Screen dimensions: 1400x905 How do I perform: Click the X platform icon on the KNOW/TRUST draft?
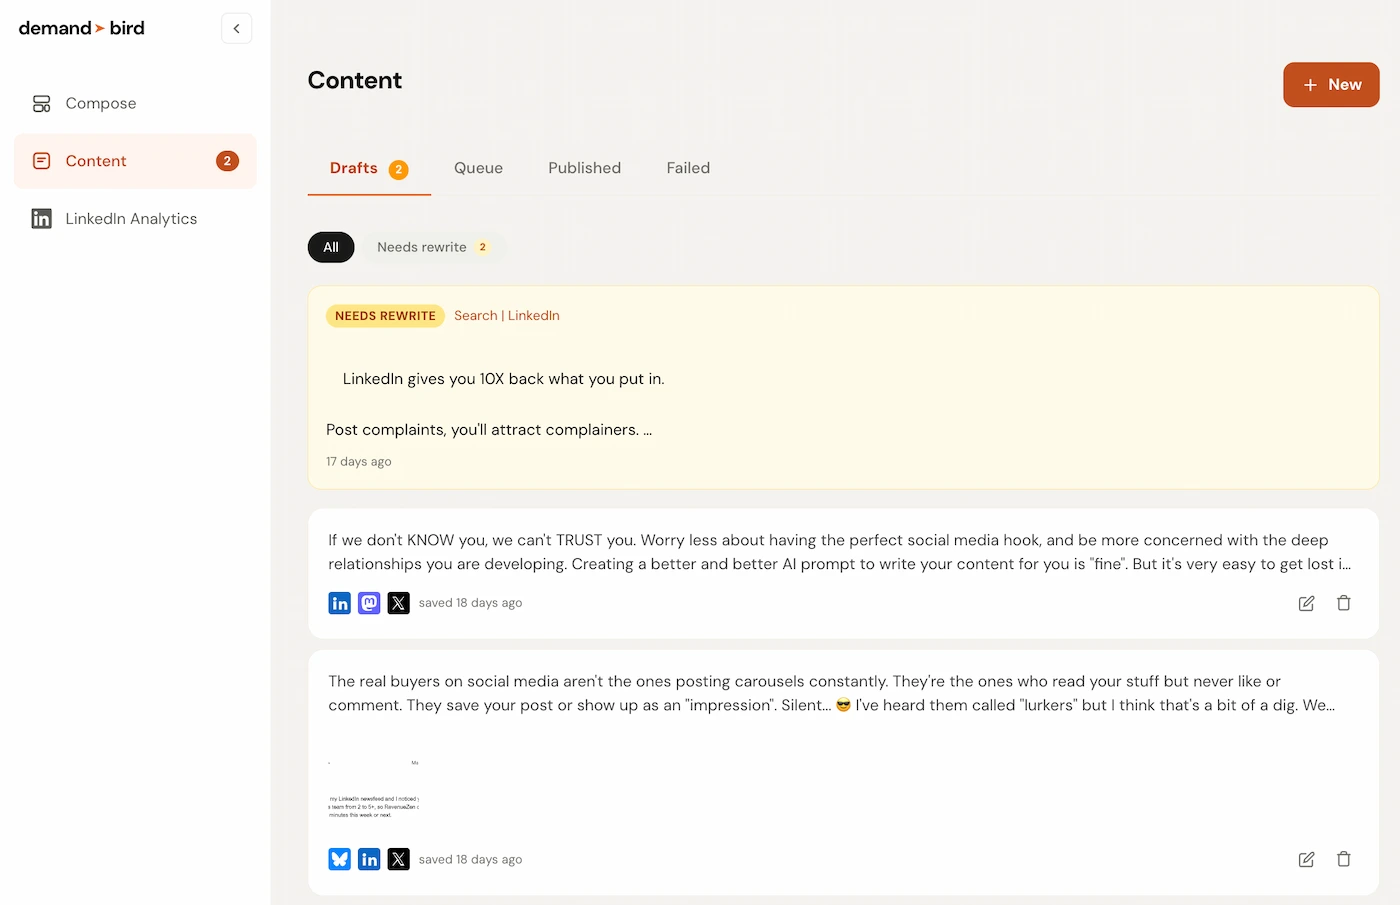pyautogui.click(x=398, y=603)
